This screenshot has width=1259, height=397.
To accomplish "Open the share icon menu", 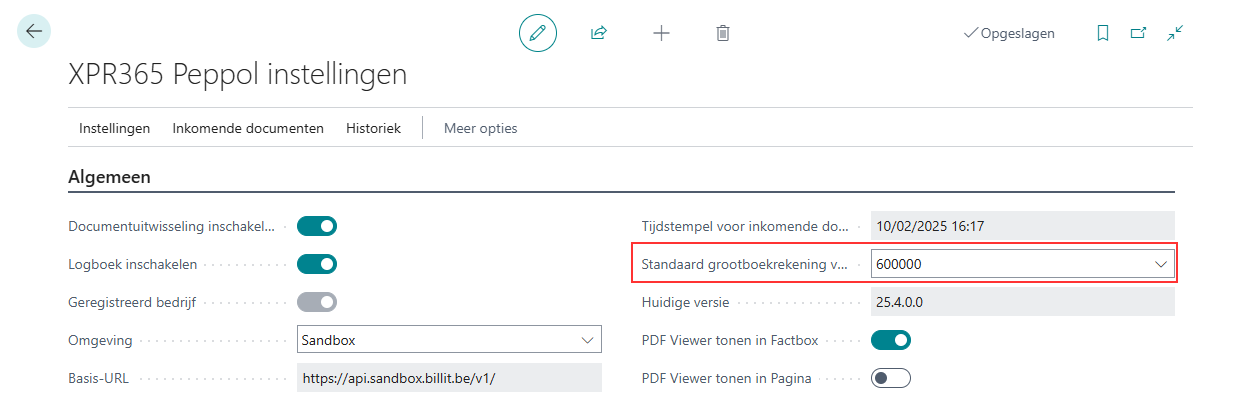I will coord(599,33).
